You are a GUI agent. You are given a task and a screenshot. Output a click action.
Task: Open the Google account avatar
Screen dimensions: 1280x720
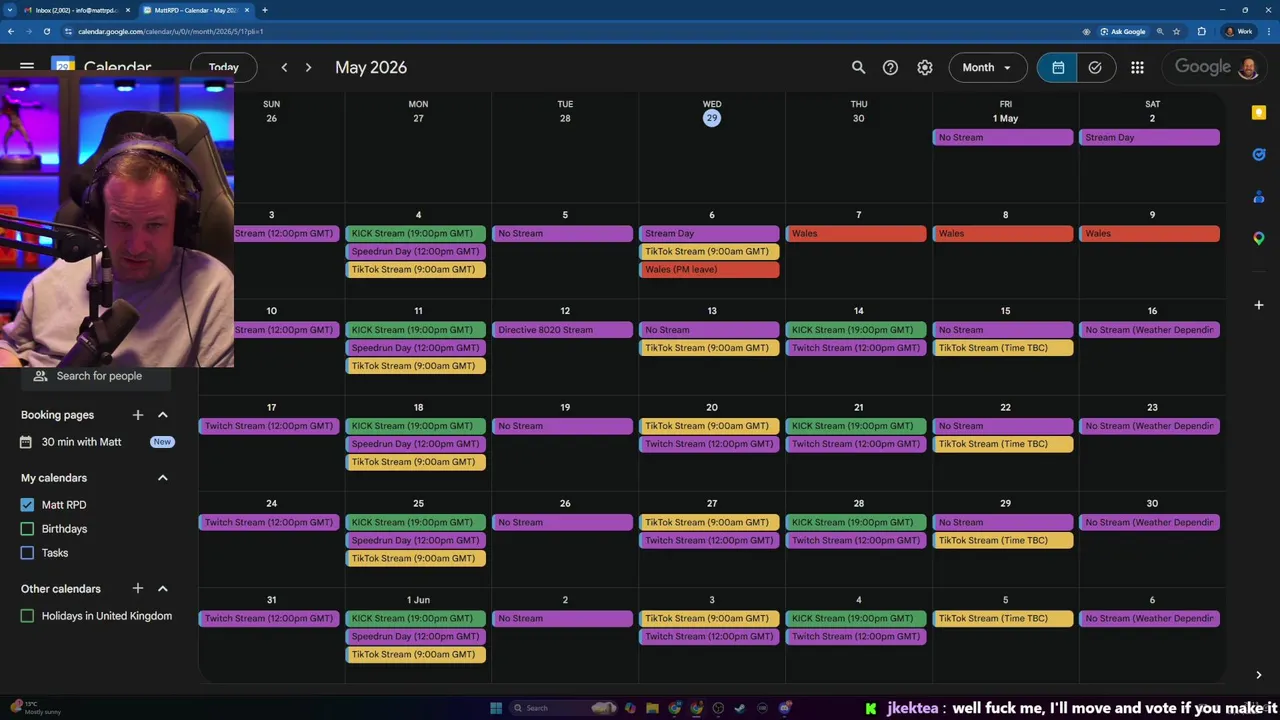1248,67
